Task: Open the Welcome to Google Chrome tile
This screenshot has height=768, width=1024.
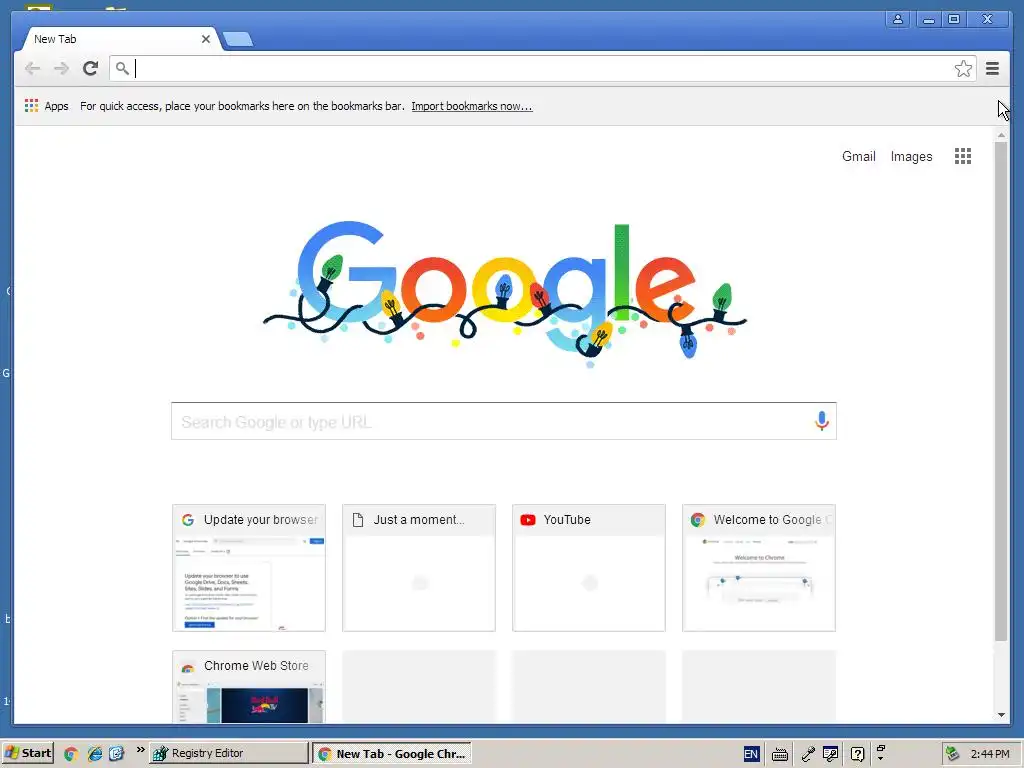Action: coord(758,568)
